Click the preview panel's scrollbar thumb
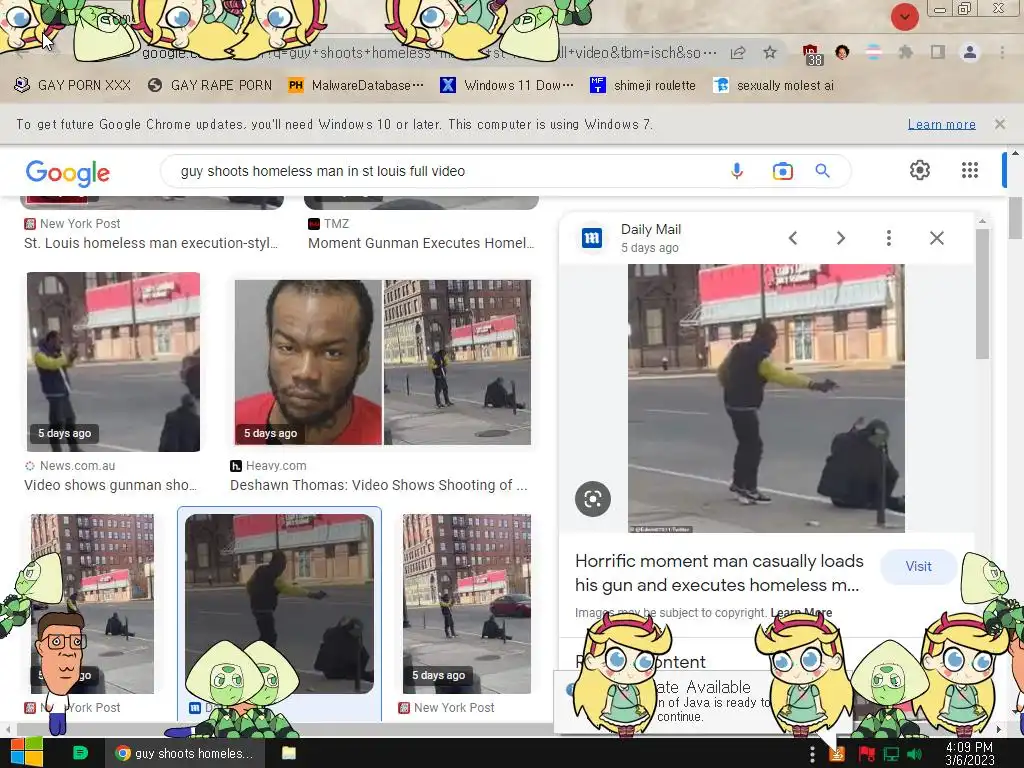1024x768 pixels. pyautogui.click(x=983, y=293)
